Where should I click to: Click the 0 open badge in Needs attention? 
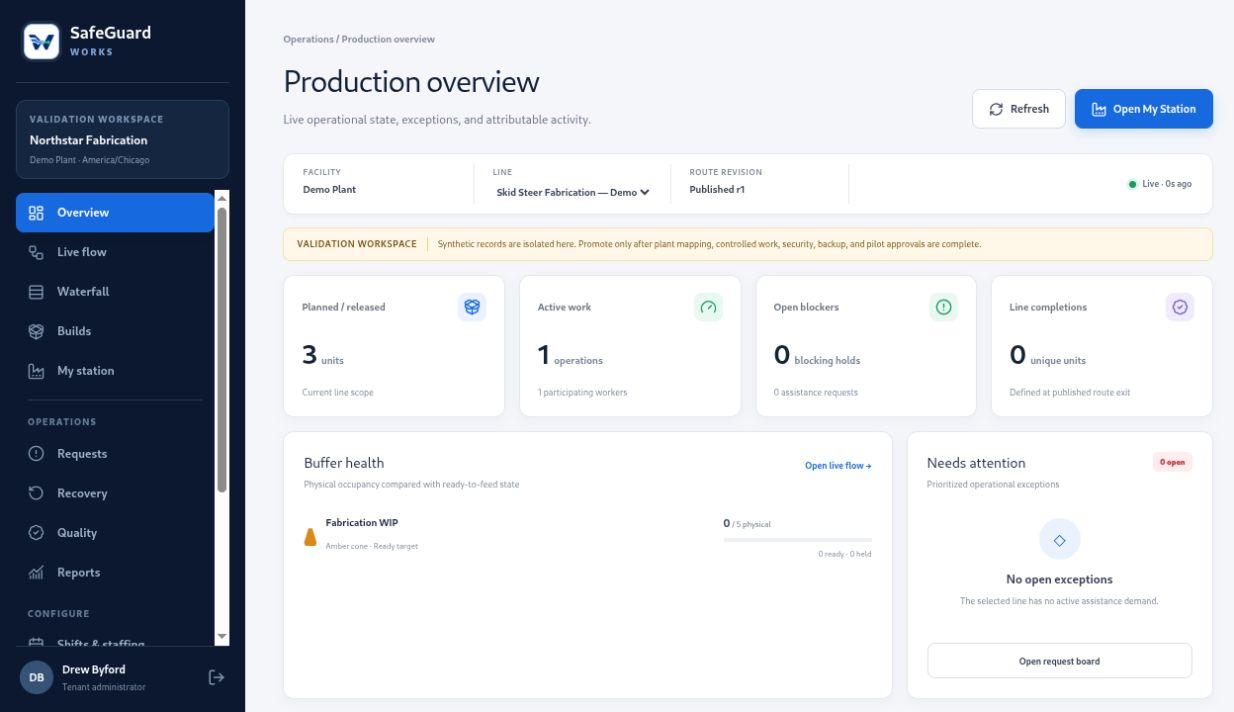(x=1172, y=462)
